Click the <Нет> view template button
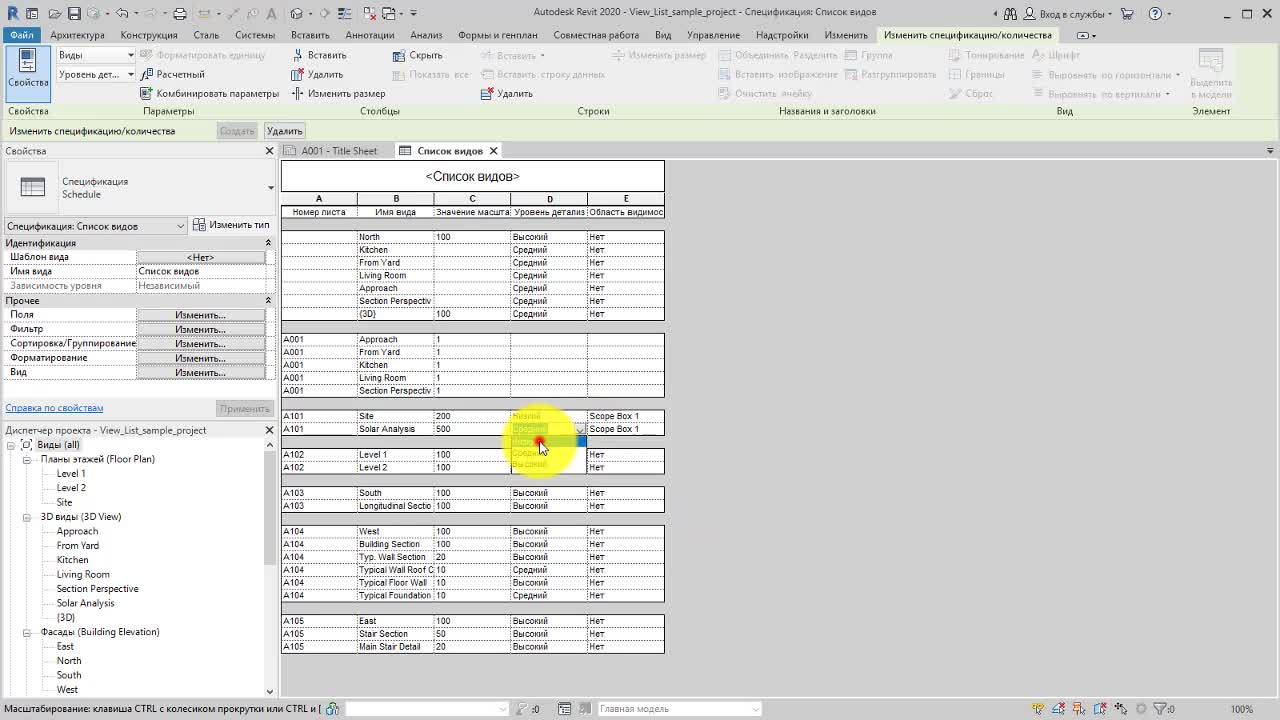1280x720 pixels. [x=200, y=257]
